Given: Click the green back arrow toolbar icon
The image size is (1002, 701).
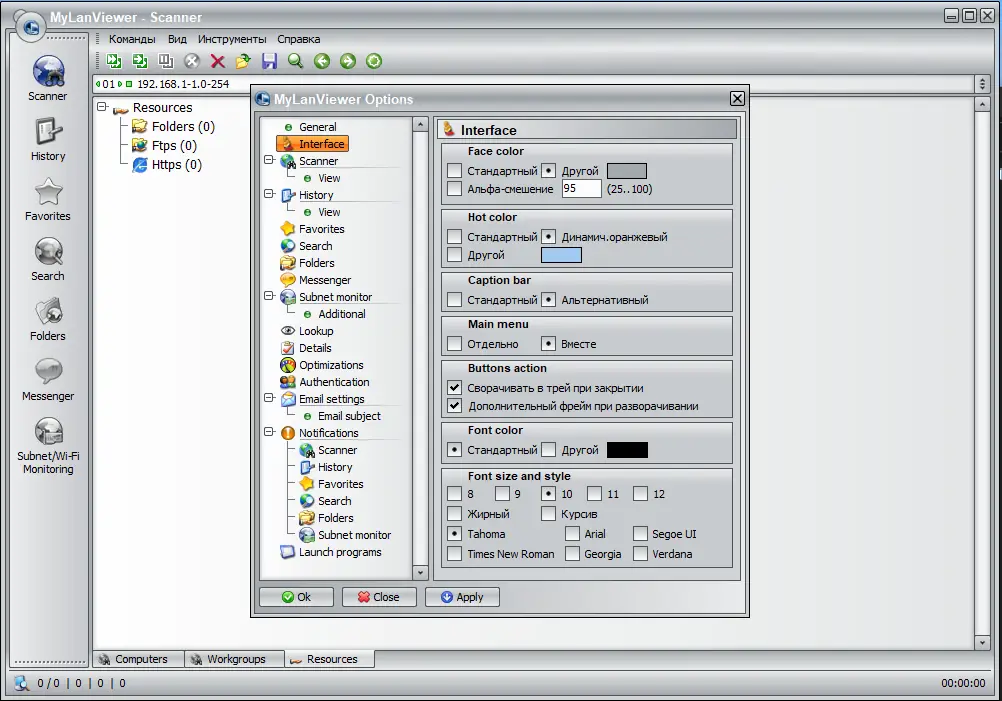Looking at the screenshot, I should (321, 61).
